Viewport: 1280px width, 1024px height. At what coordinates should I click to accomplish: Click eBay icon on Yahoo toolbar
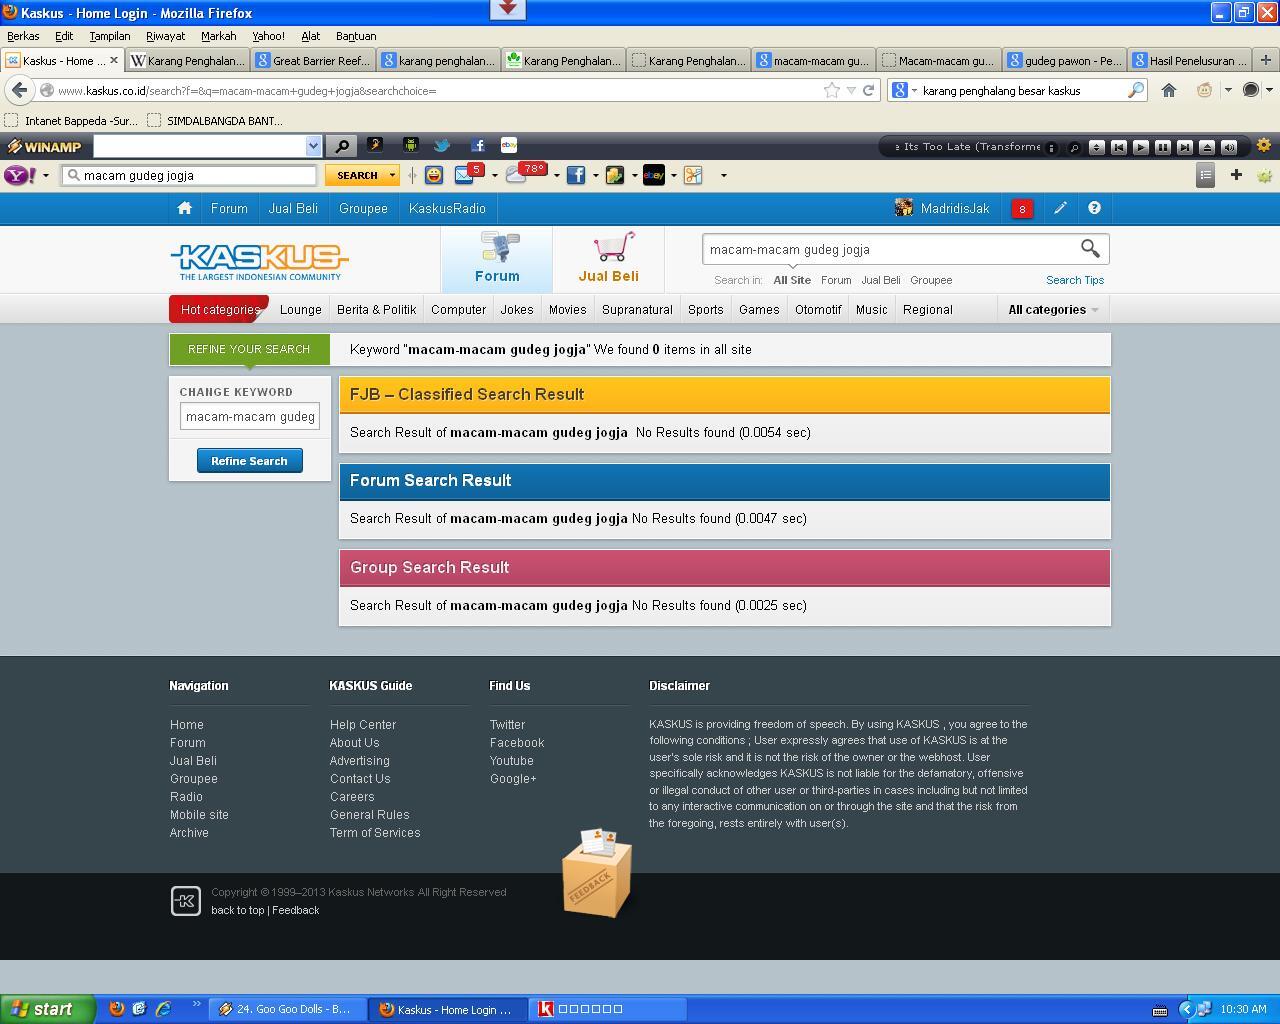654,175
